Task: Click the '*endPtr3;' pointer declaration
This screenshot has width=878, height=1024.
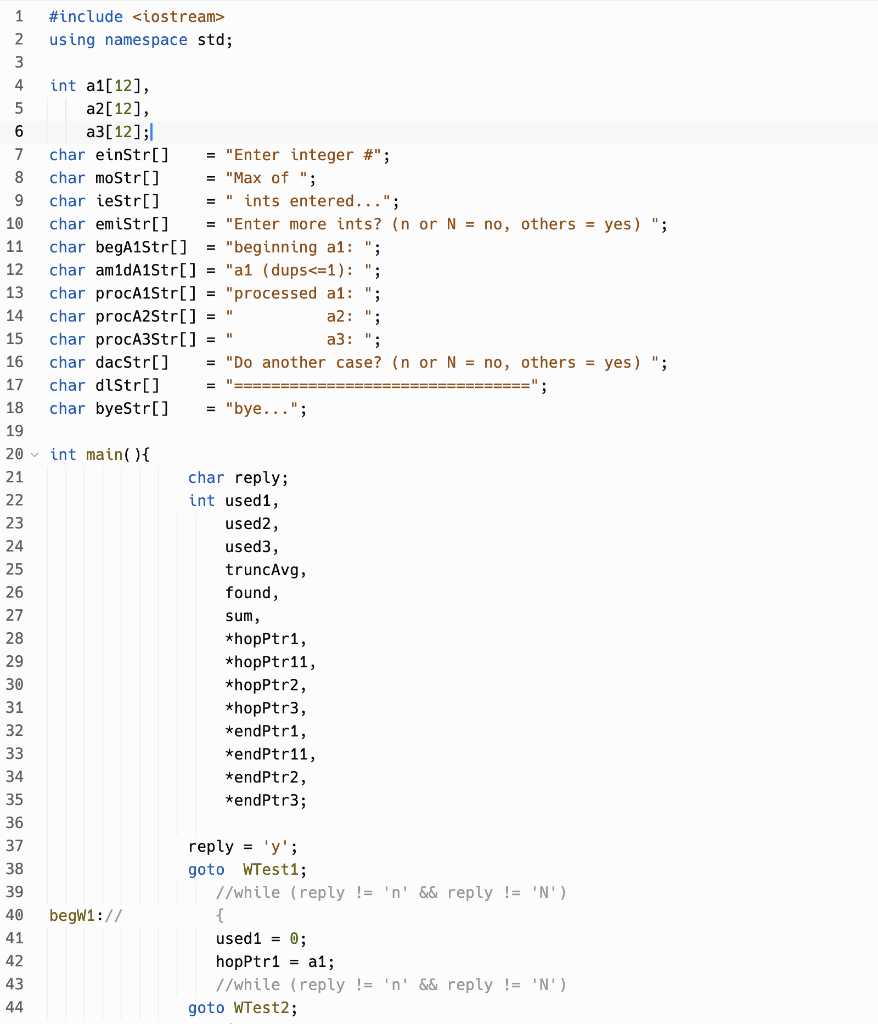Action: [x=265, y=801]
